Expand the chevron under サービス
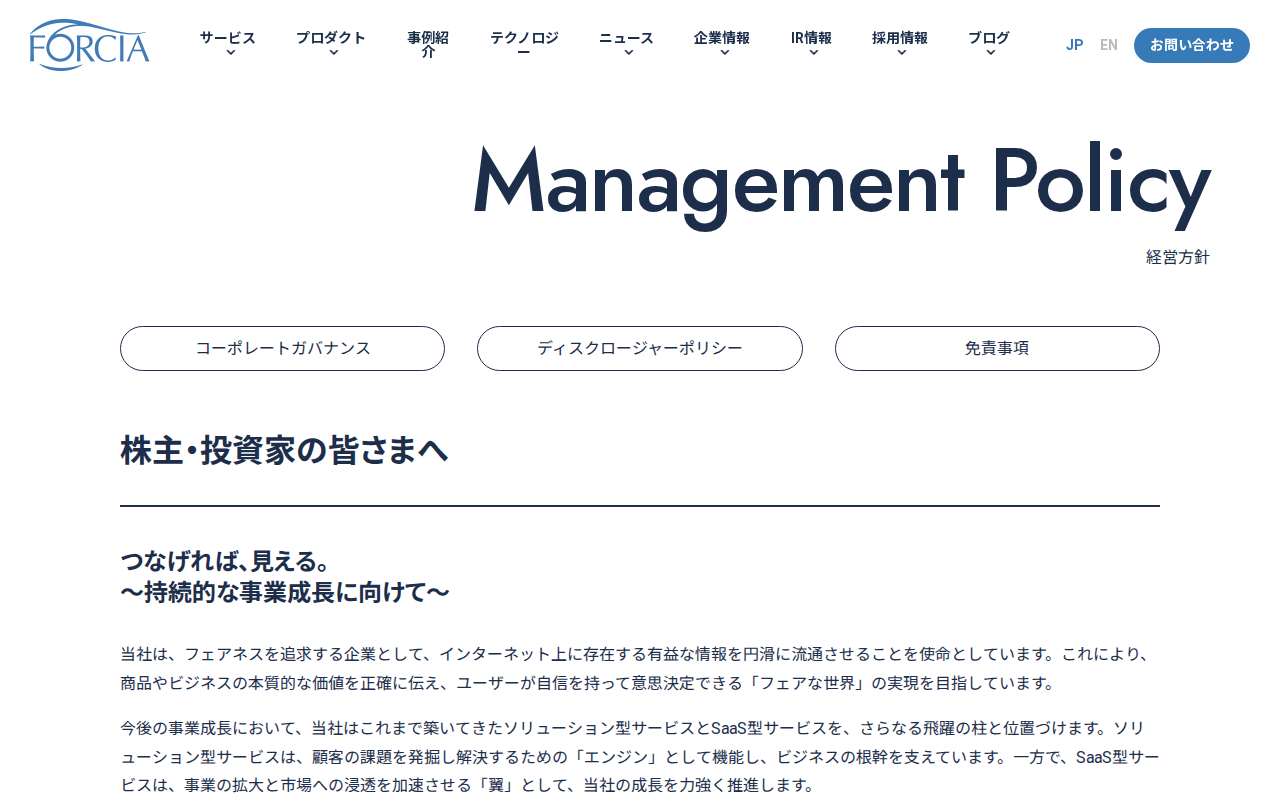Image resolution: width=1280 pixels, height=800 pixels. [x=230, y=53]
